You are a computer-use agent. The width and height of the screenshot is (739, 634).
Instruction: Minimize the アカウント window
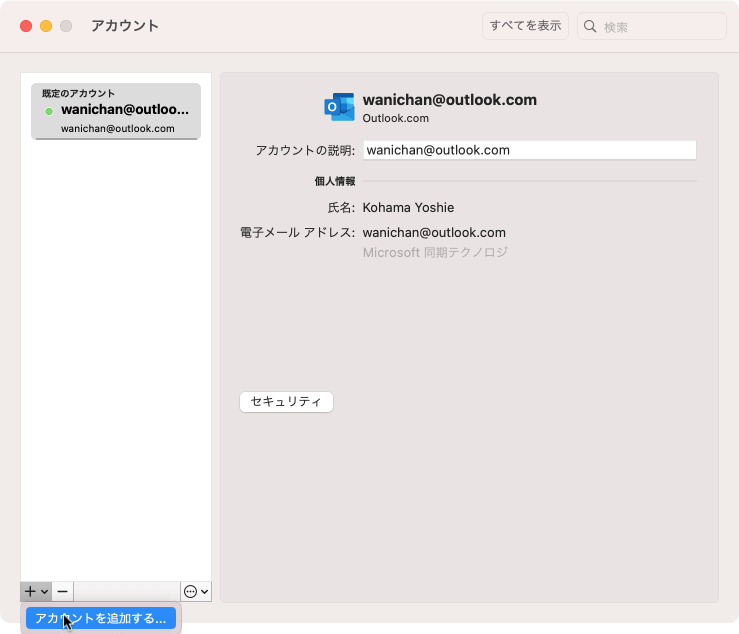coord(46,26)
